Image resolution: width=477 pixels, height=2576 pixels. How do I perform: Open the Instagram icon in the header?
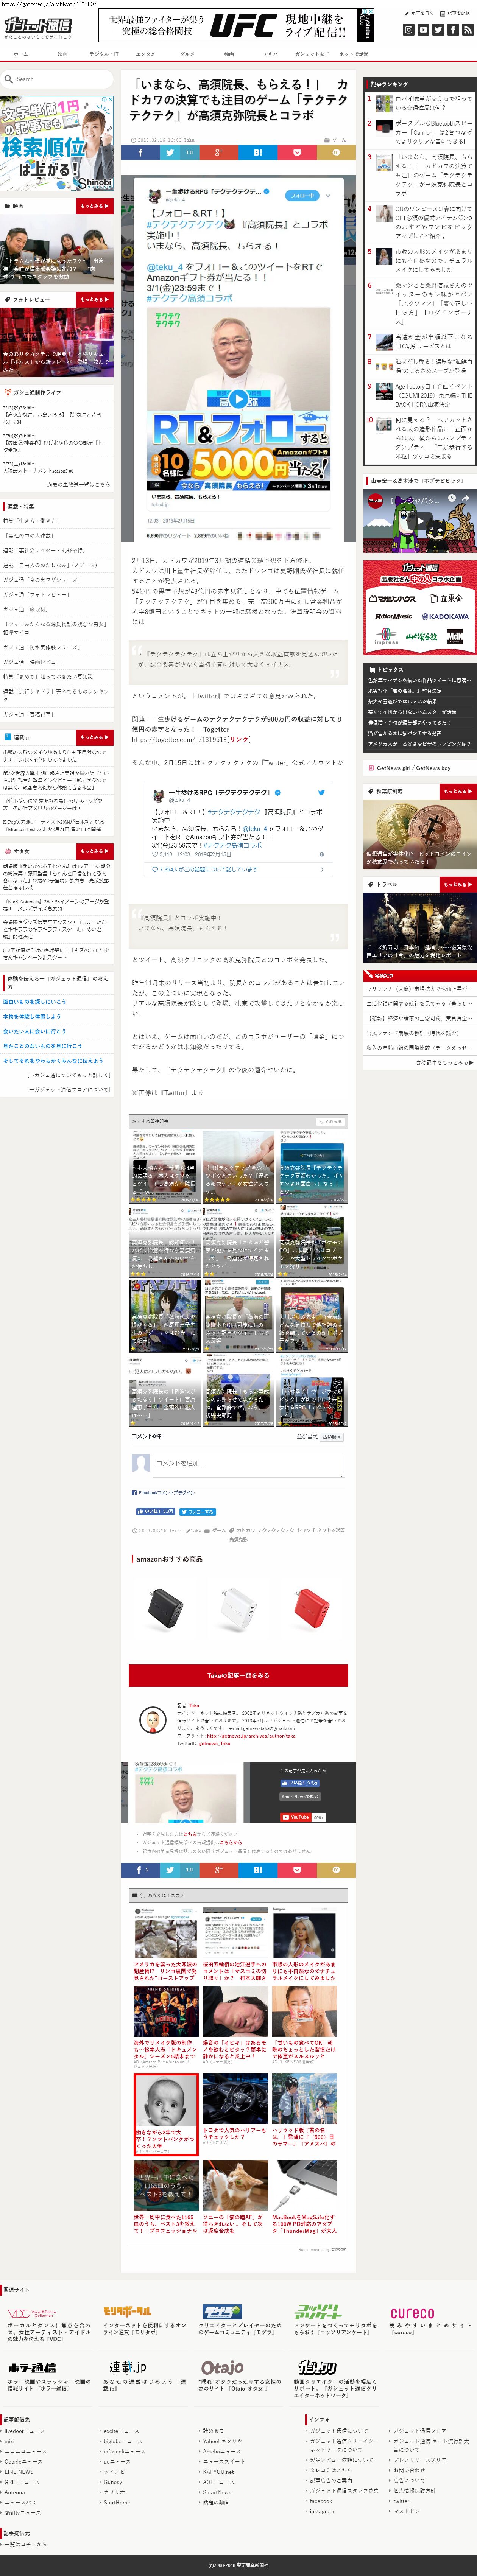point(408,30)
